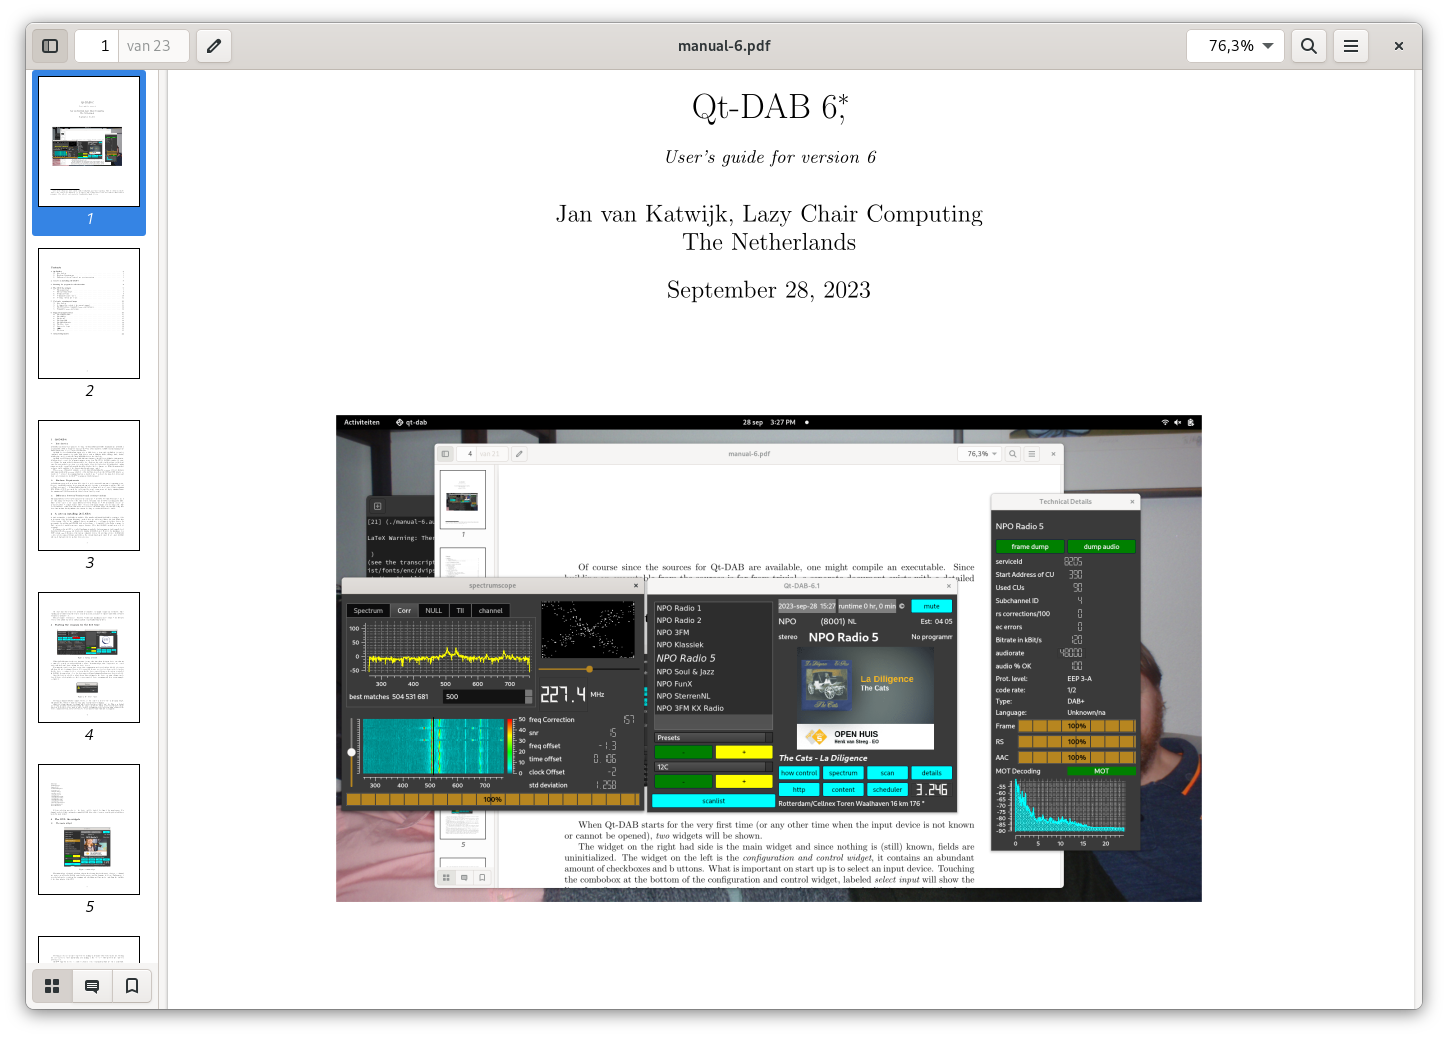This screenshot has height=1038, width=1448.
Task: Toggle the sidebar panel button
Action: point(50,46)
